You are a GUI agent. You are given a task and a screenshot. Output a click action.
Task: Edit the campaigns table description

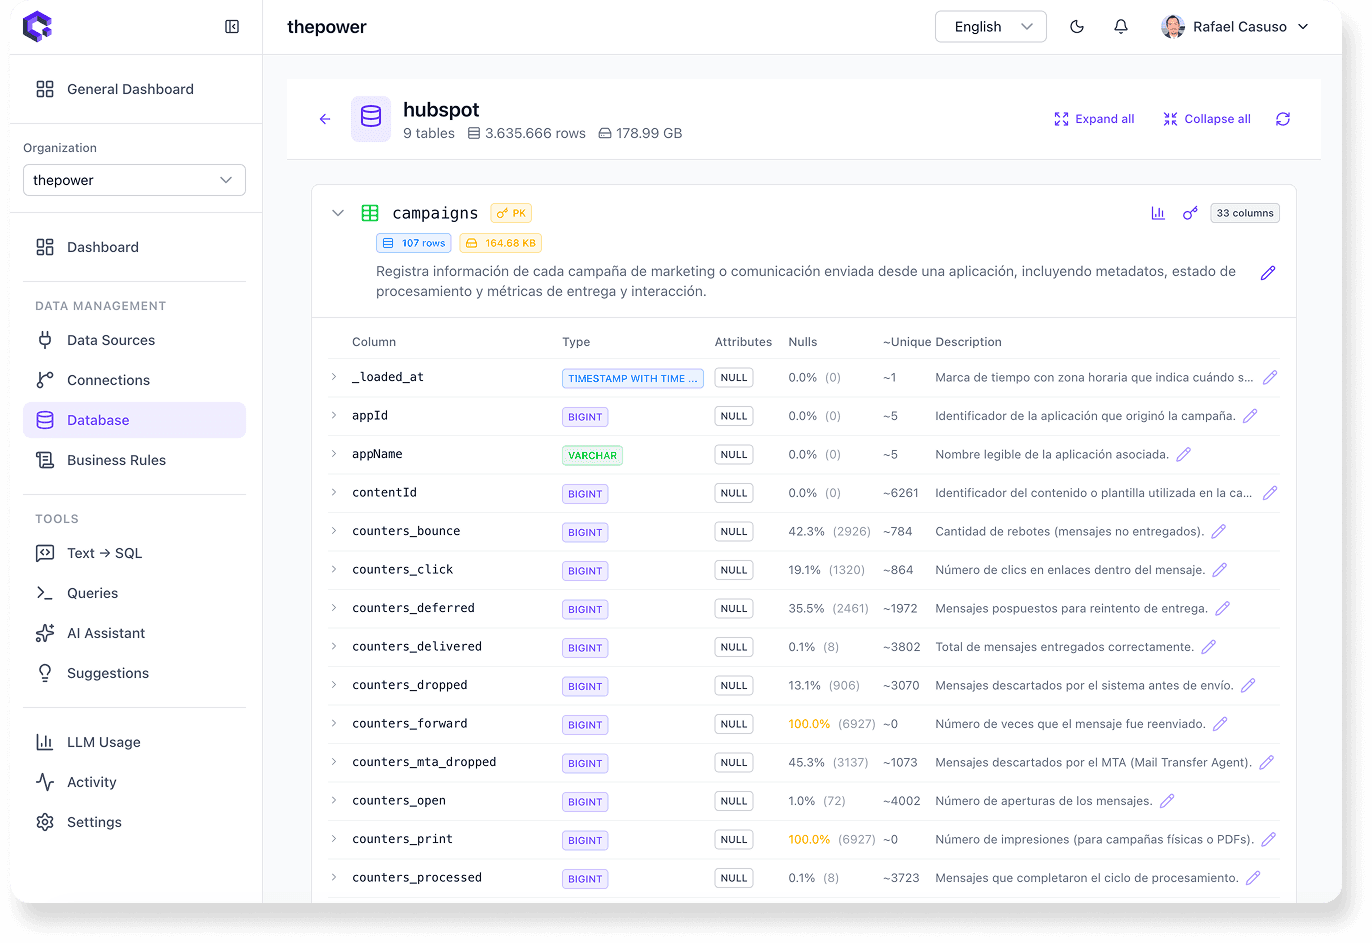(x=1268, y=273)
